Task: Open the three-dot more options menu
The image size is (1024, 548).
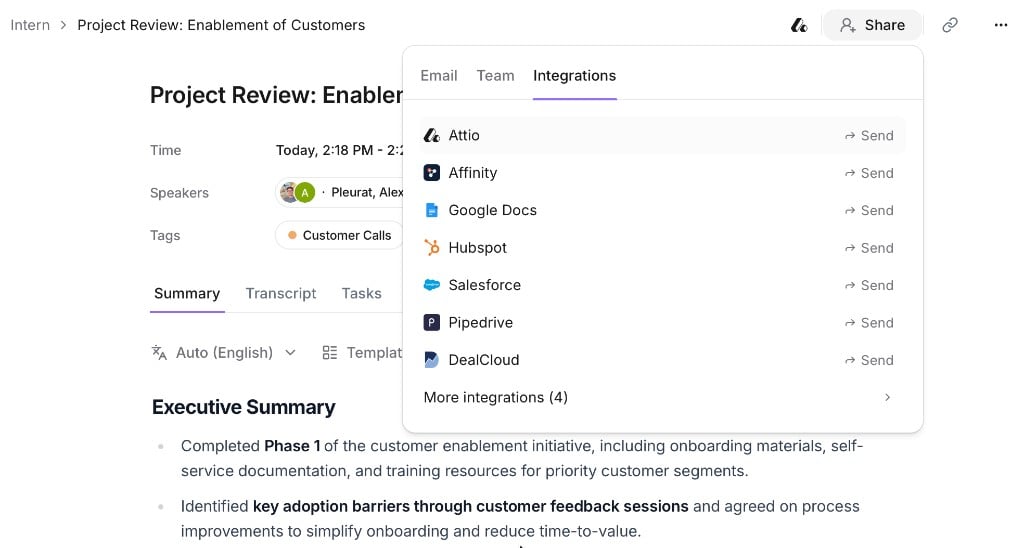Action: pos(1000,25)
